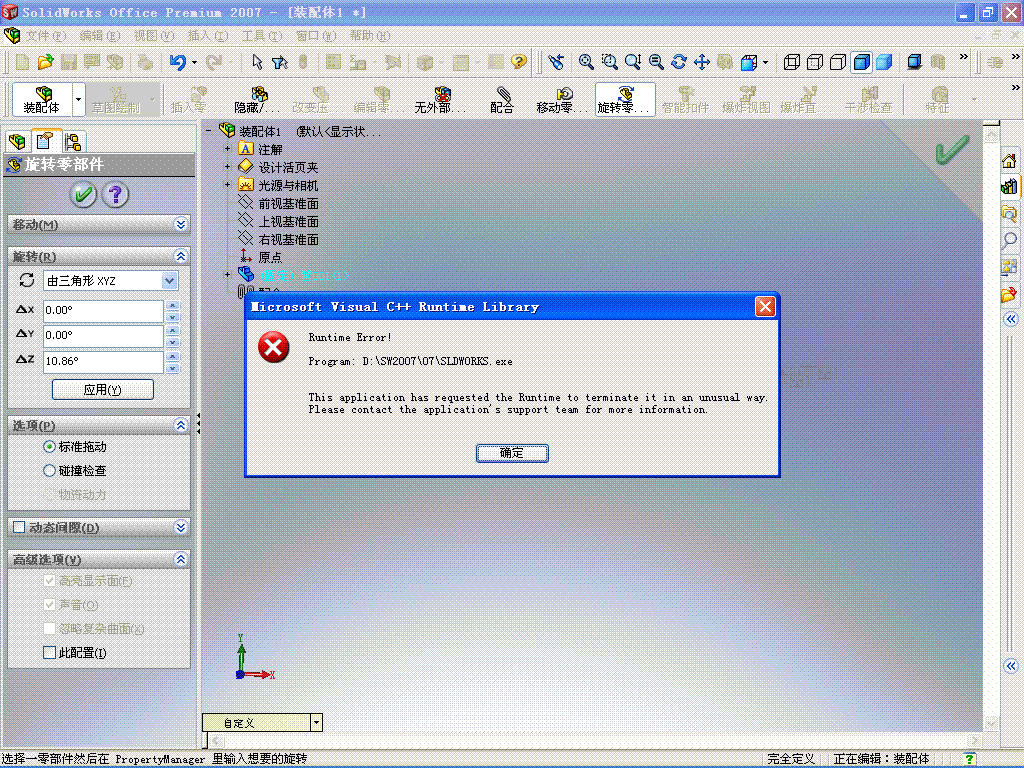Collapse the task pane double-arrow

point(1010,319)
